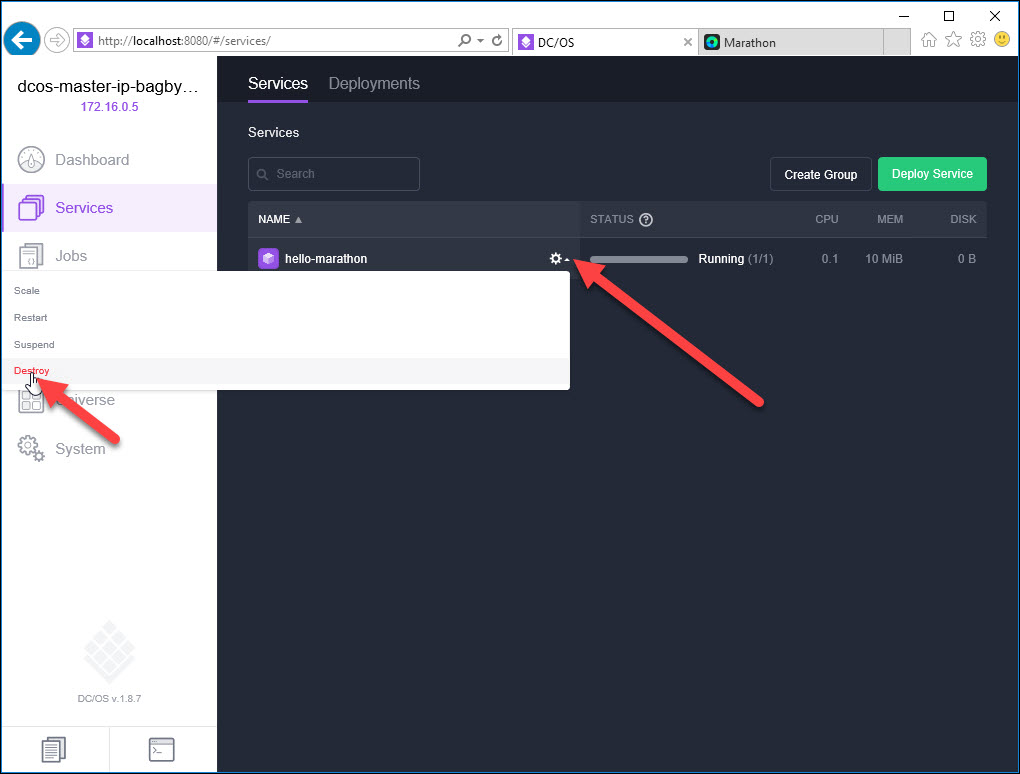
Task: Select the DC/OS browser tab
Action: coord(605,42)
